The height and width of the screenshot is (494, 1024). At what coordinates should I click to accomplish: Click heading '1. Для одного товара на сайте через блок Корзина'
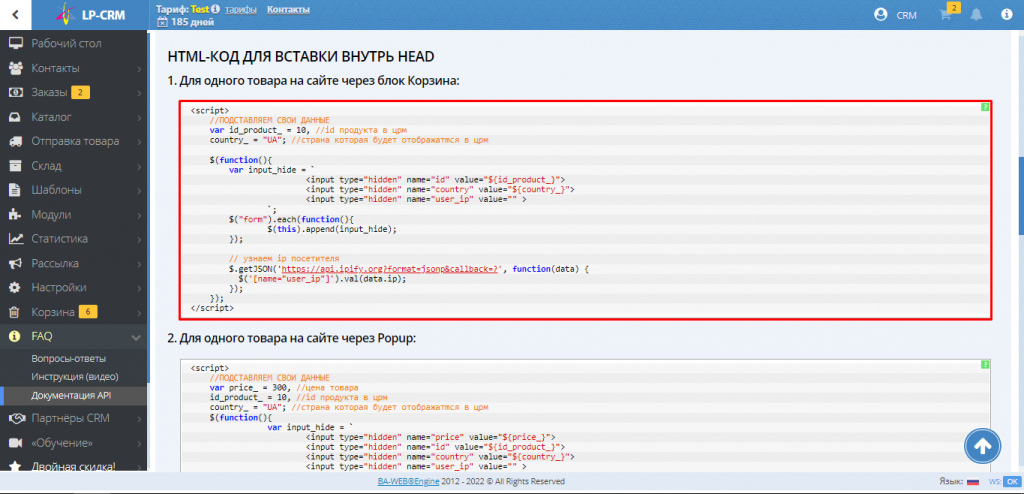(x=314, y=80)
